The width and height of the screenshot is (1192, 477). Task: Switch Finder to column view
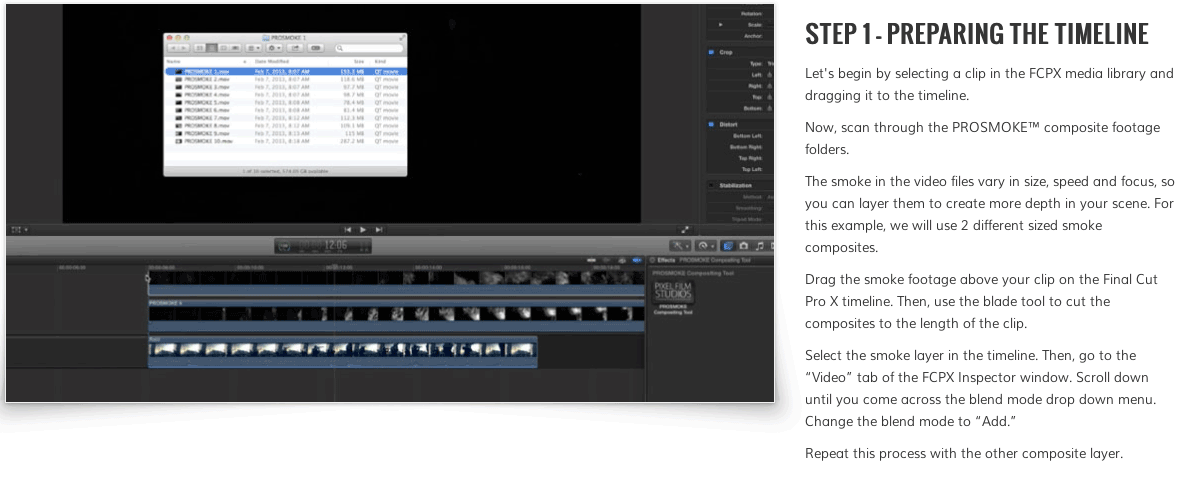pos(224,48)
